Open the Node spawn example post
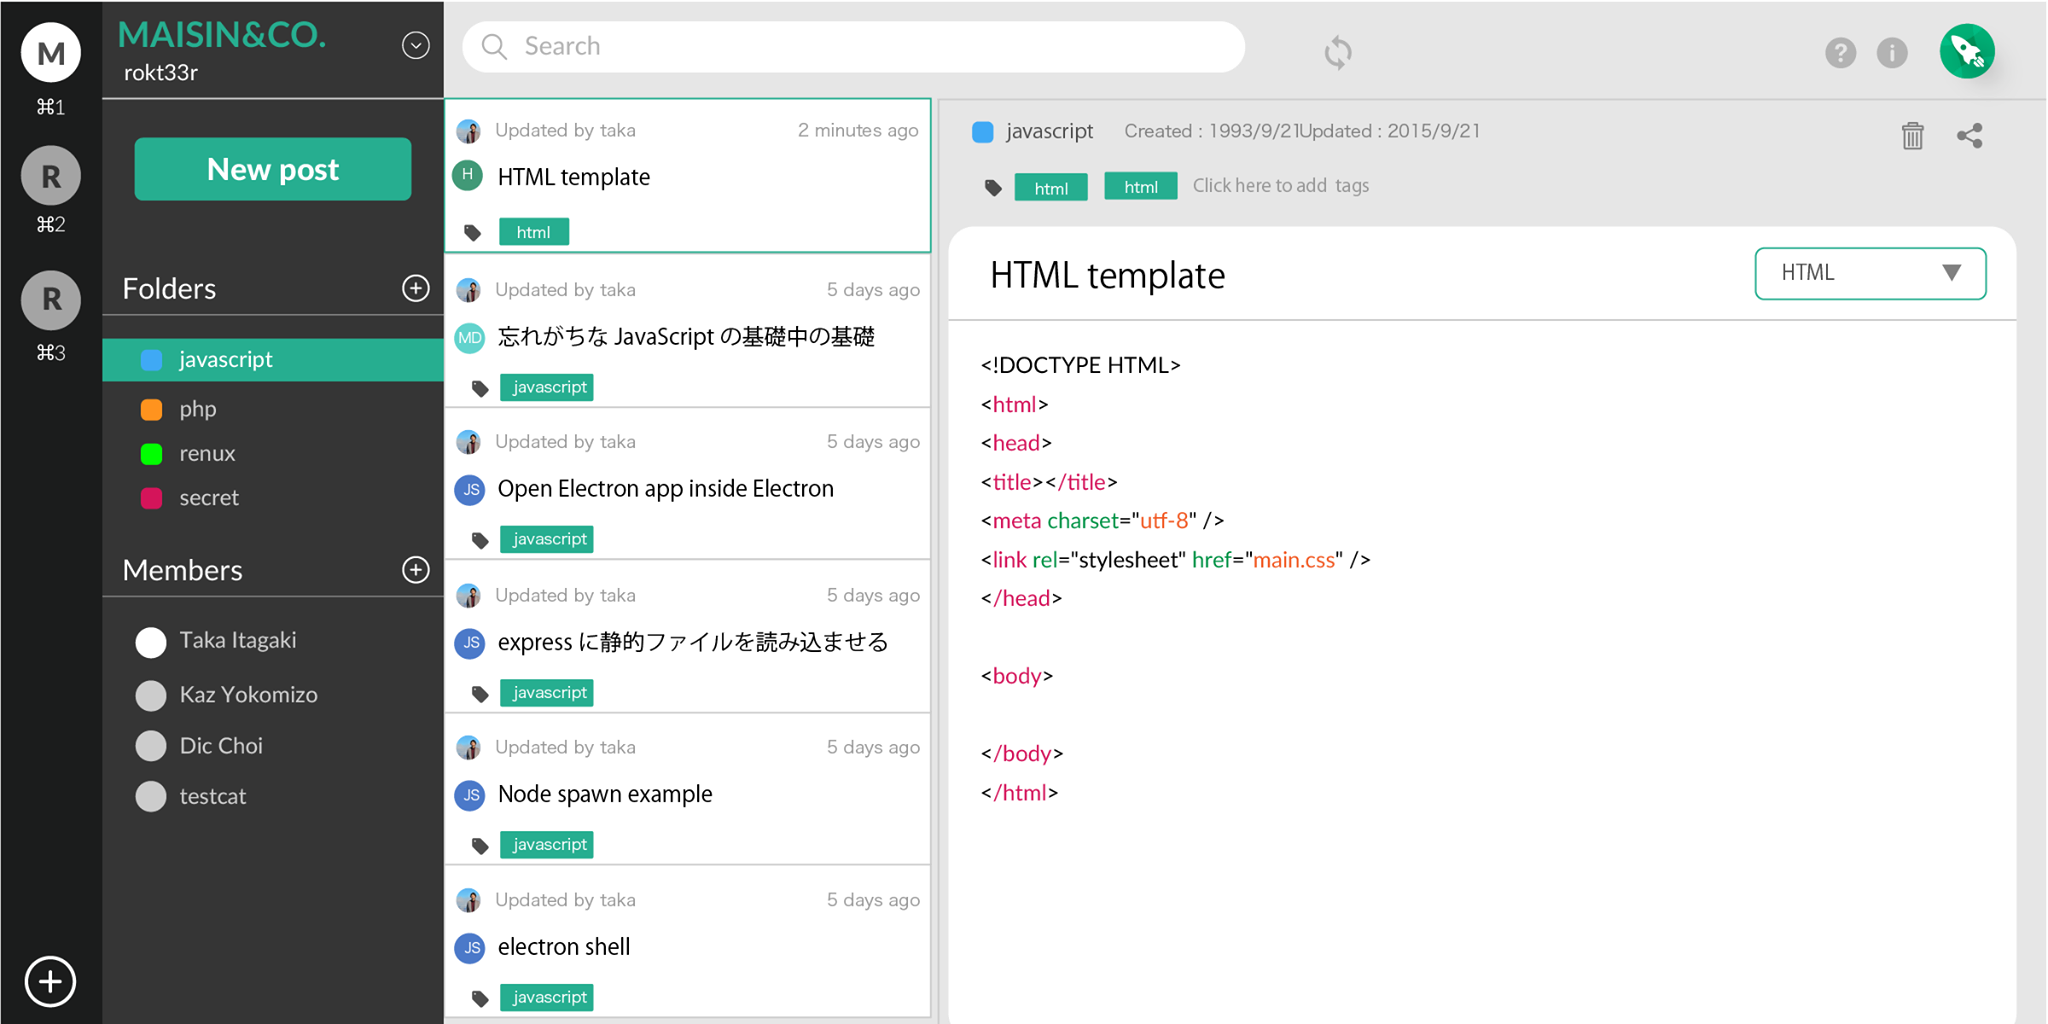2048x1024 pixels. click(604, 794)
